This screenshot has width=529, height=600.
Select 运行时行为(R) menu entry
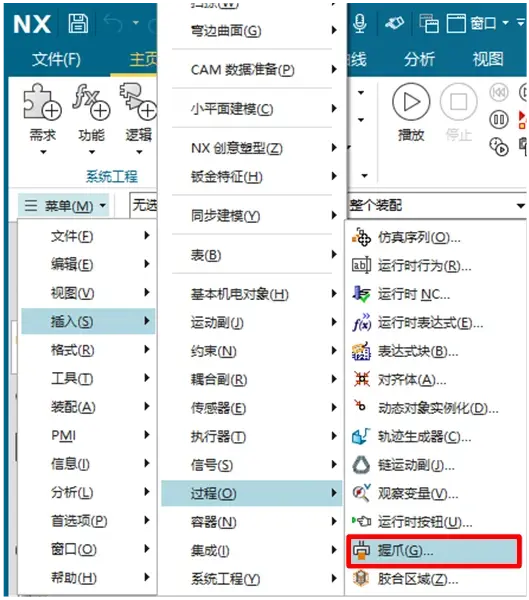(x=435, y=266)
